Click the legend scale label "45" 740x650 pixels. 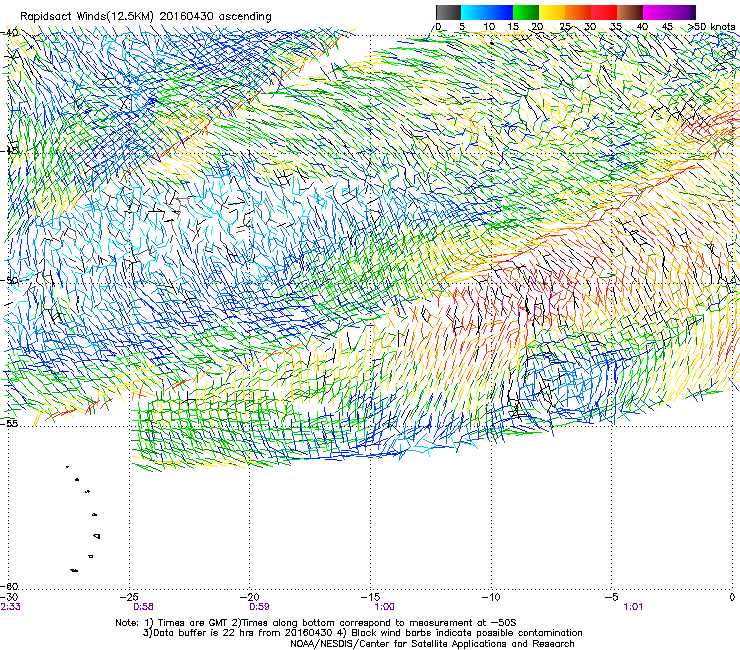tap(667, 27)
